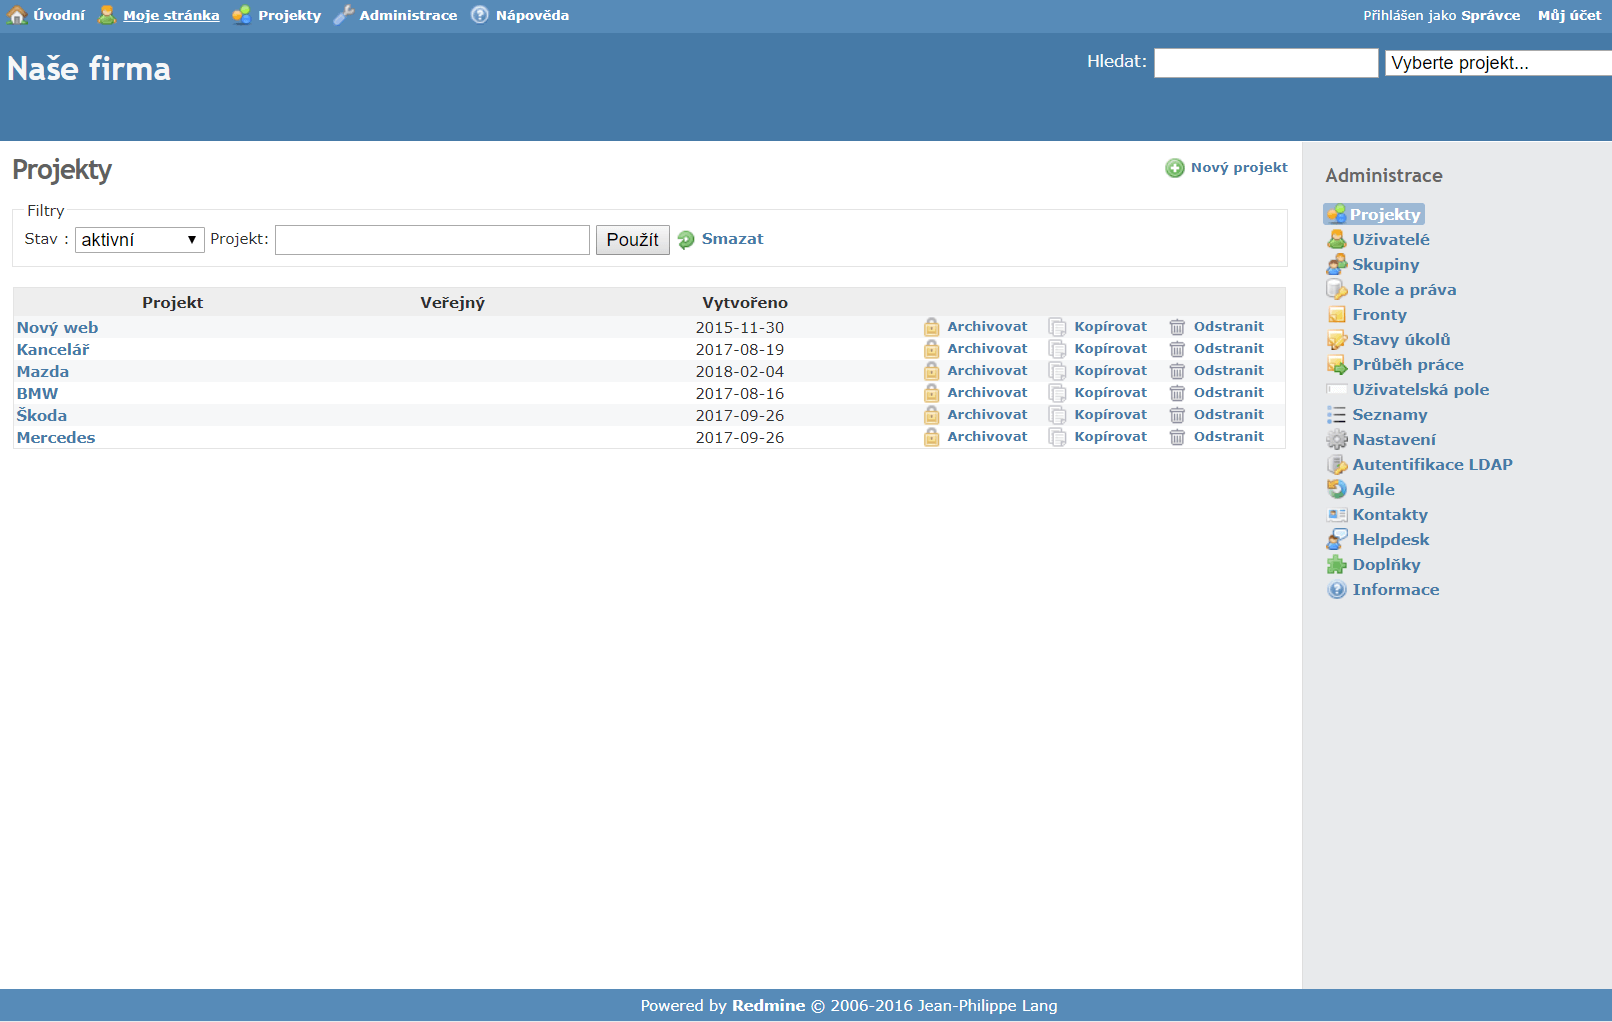The height and width of the screenshot is (1022, 1612).
Task: Click the Role a práva icon
Action: [1337, 289]
